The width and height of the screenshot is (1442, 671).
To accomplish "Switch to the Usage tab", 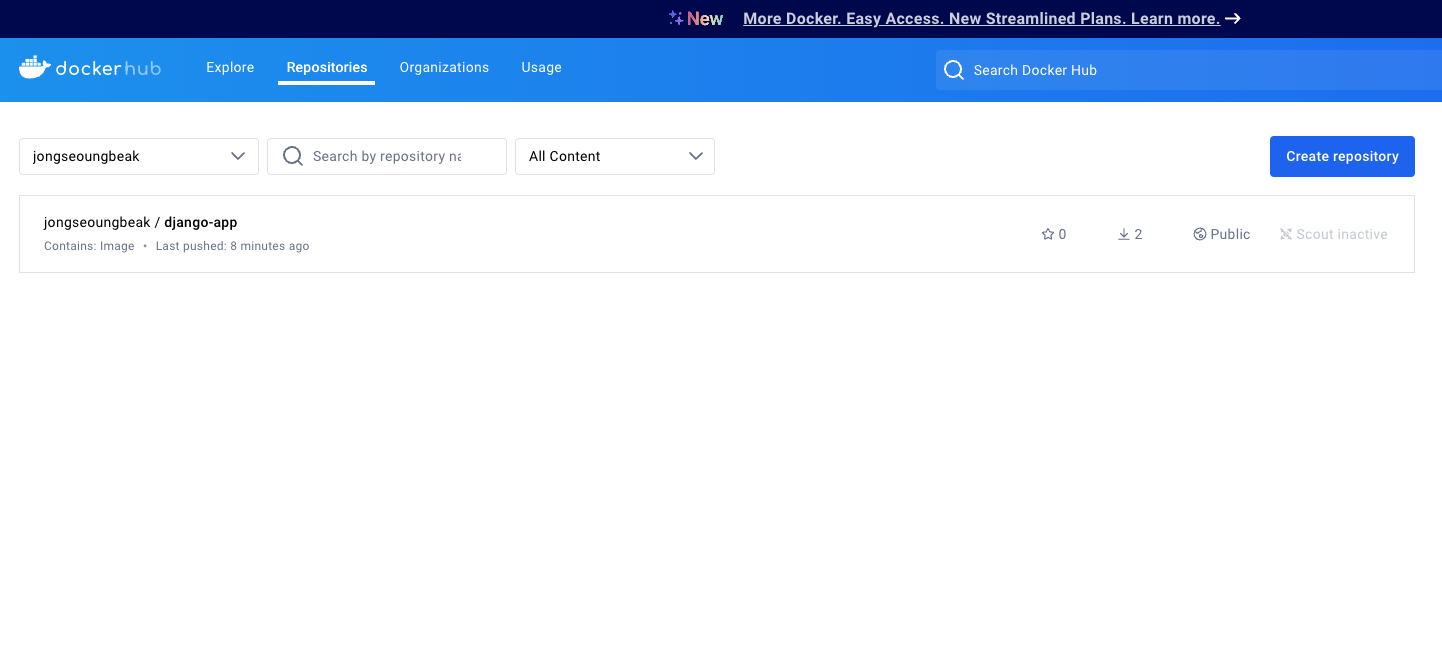I will click(x=541, y=67).
